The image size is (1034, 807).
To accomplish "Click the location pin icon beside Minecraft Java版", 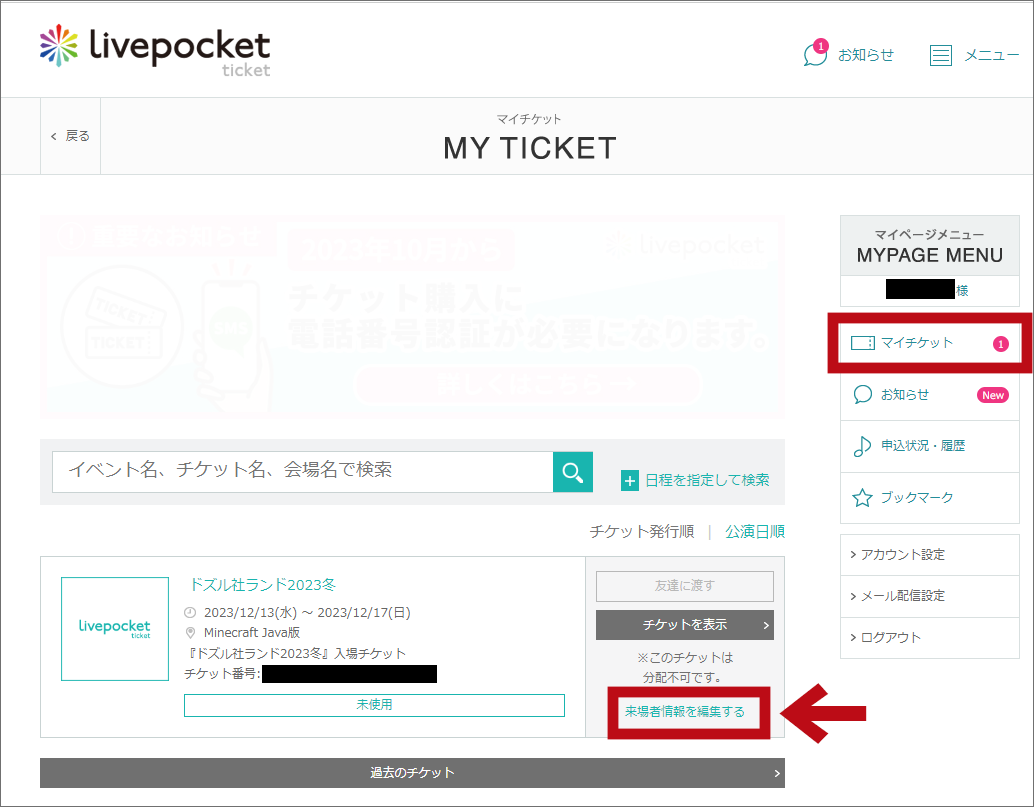I will [191, 633].
